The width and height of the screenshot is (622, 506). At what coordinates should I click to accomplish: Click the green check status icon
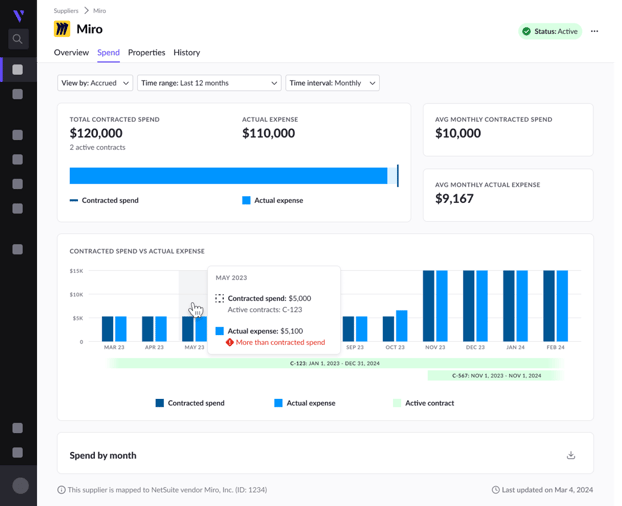point(526,31)
